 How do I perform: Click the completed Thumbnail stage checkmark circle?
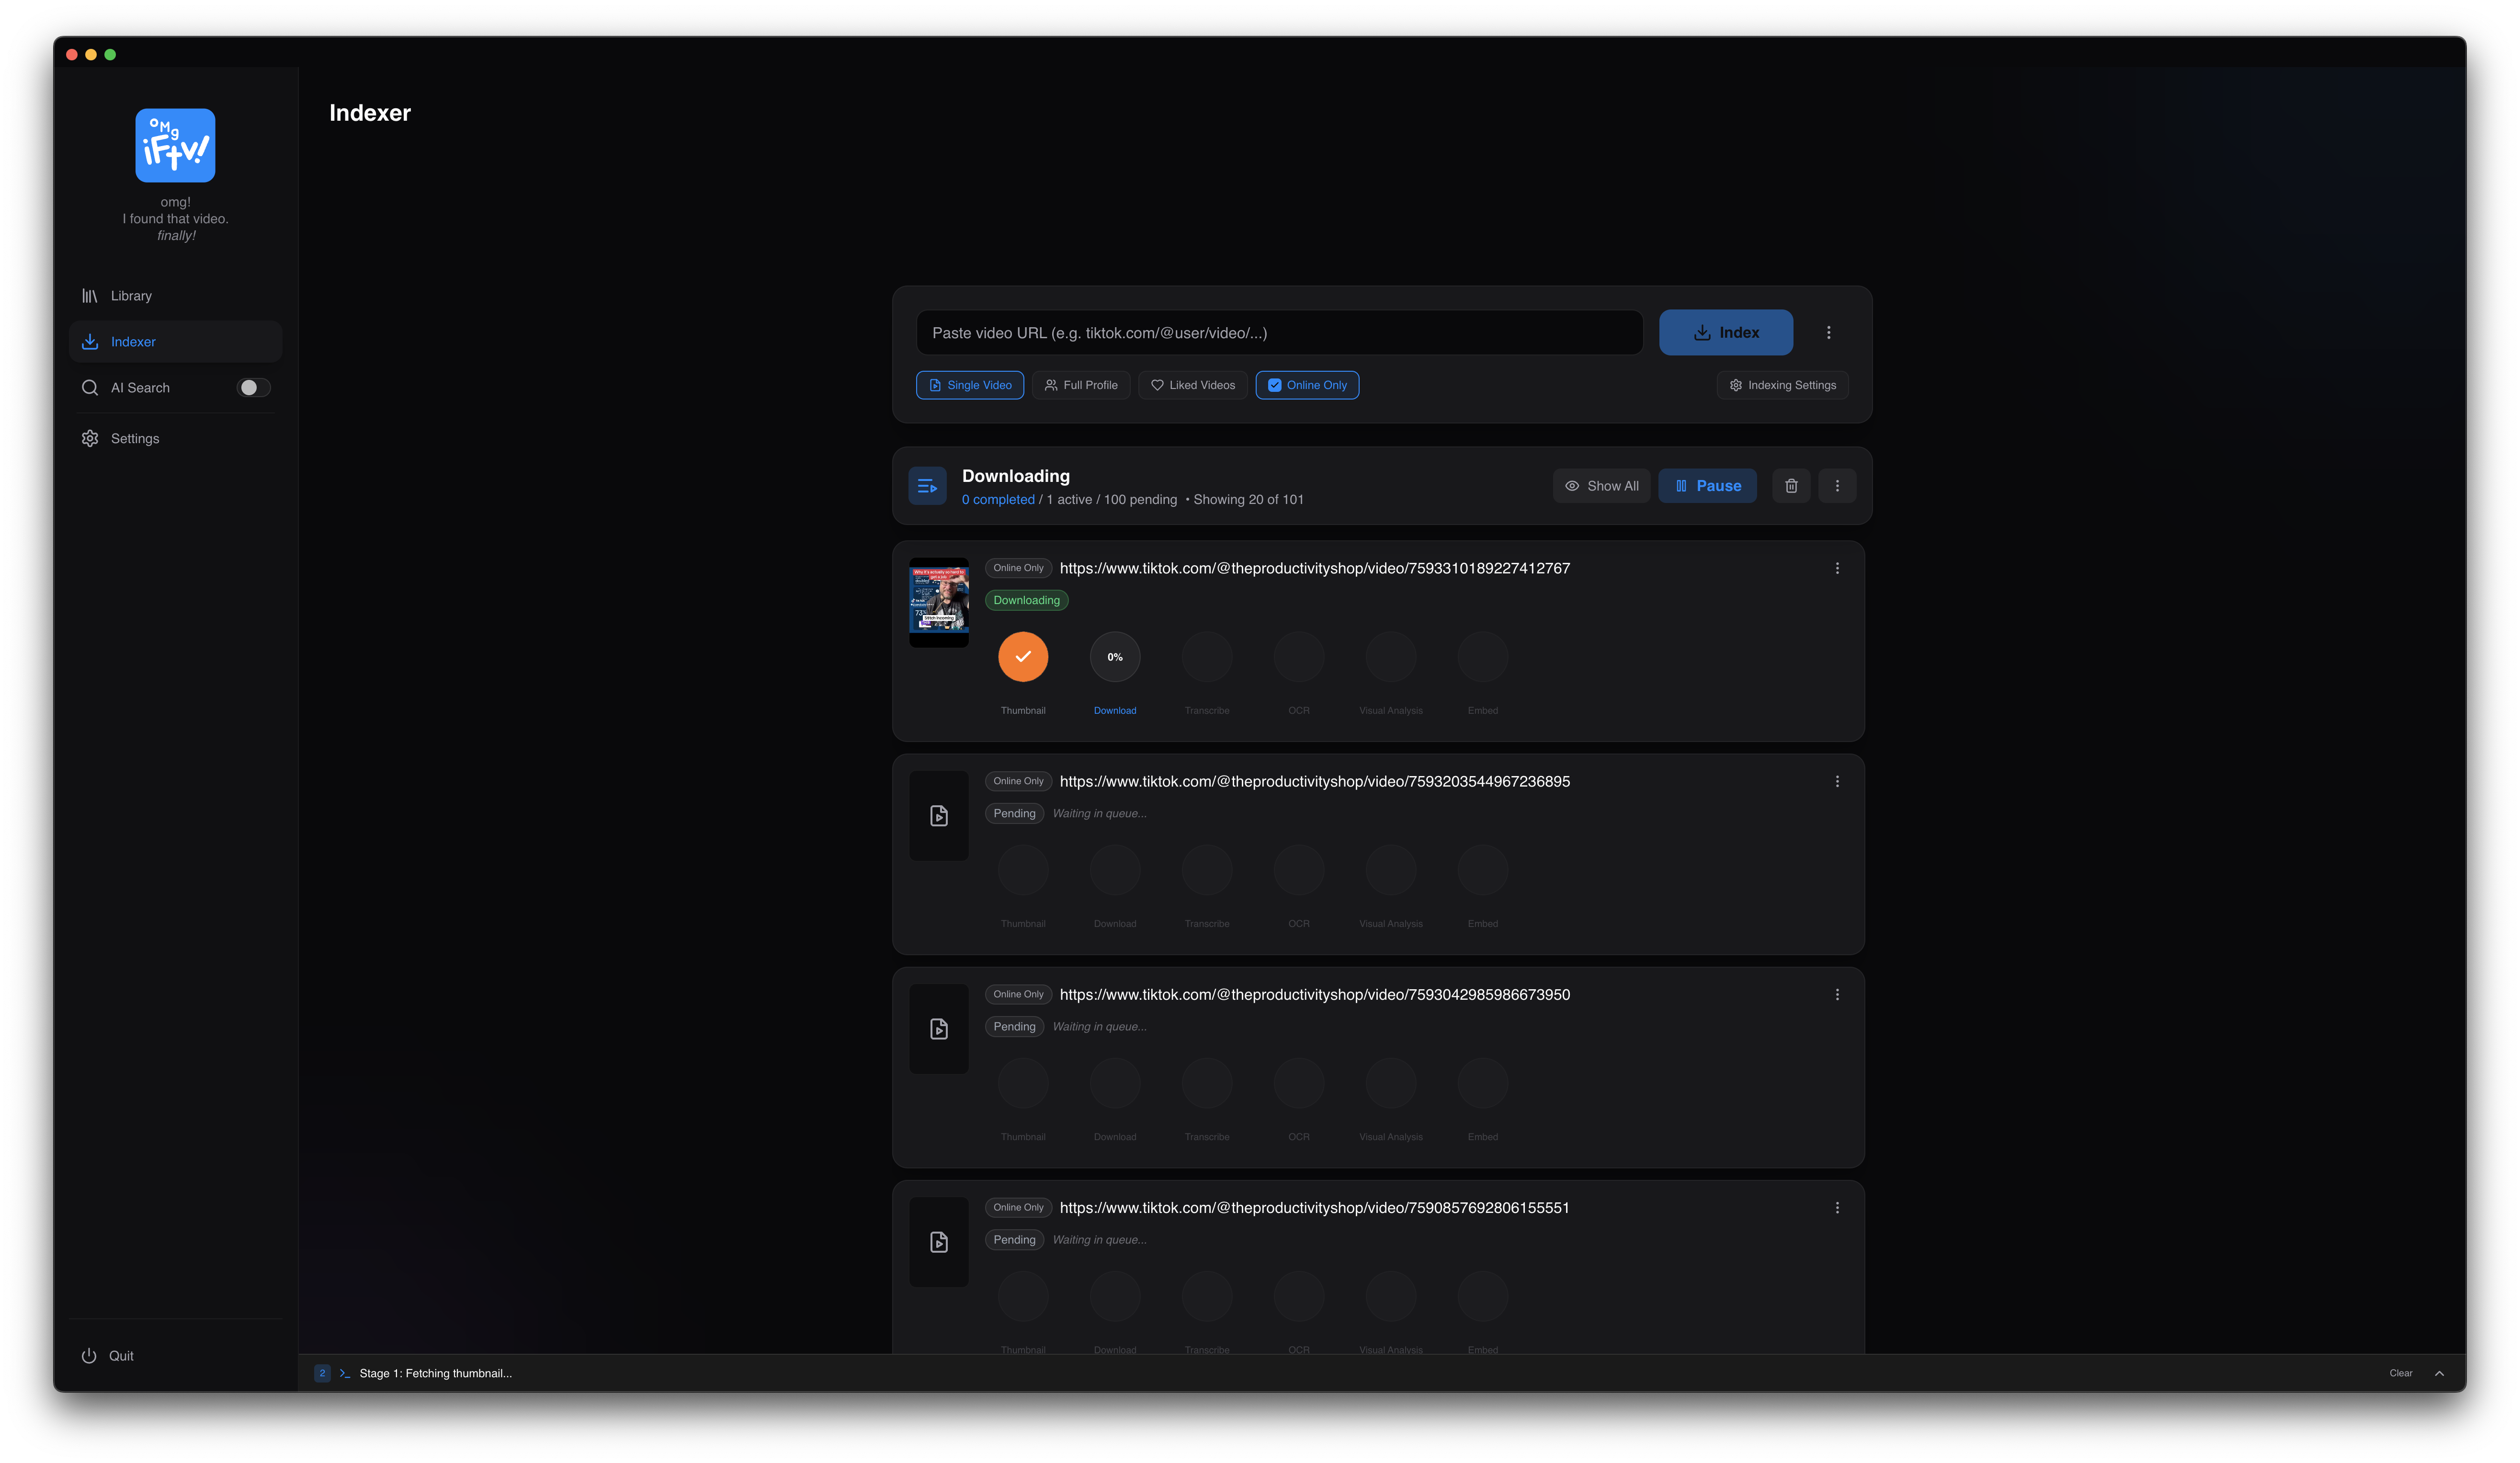[1023, 657]
